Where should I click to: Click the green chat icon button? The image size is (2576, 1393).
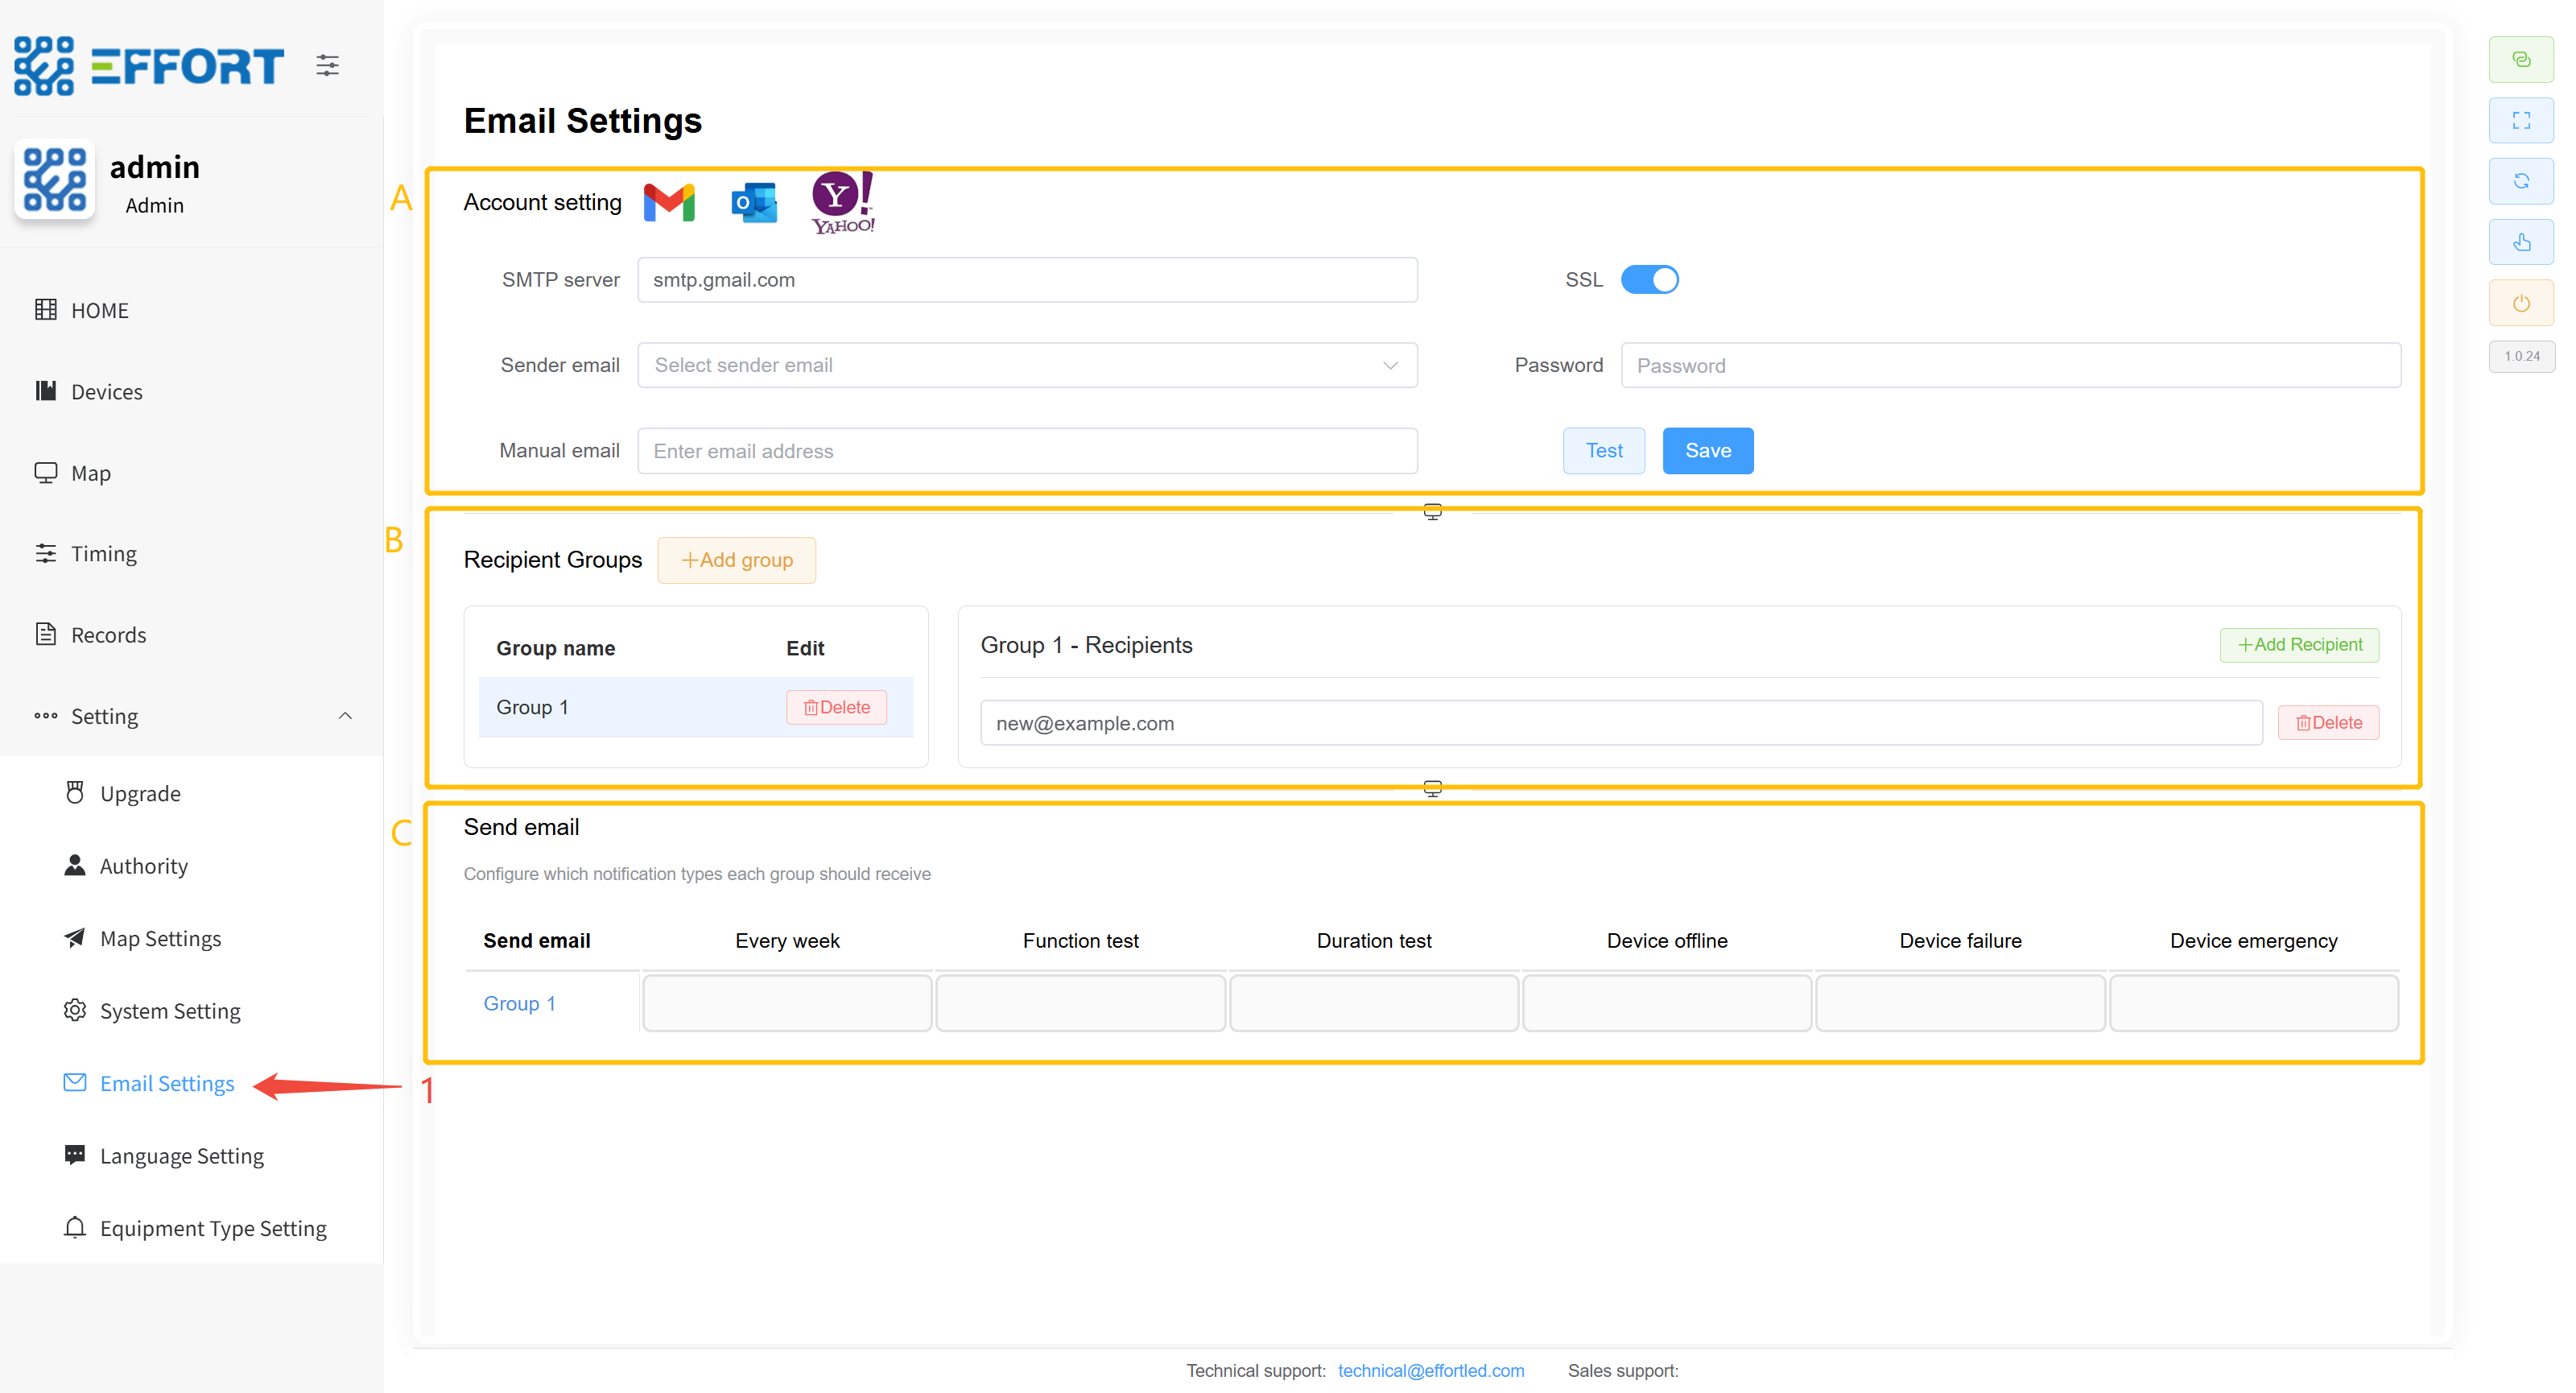pos(2520,60)
